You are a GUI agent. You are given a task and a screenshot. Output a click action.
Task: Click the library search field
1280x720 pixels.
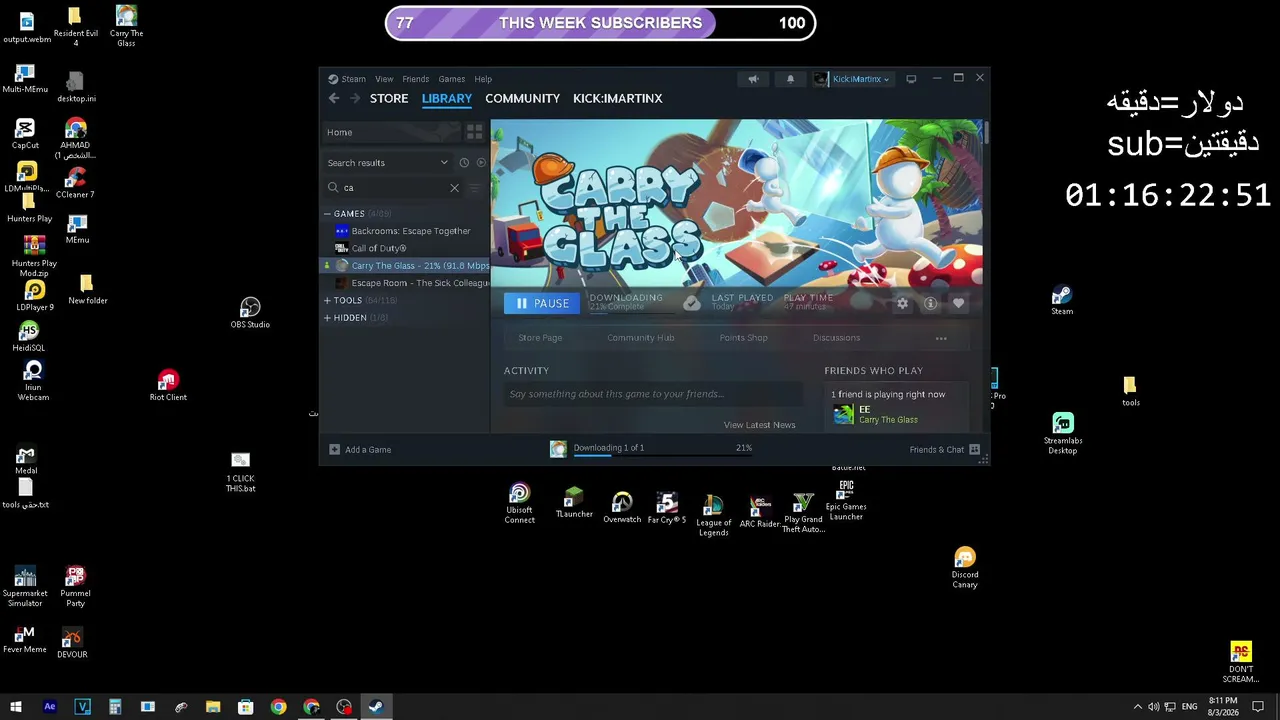tap(393, 188)
